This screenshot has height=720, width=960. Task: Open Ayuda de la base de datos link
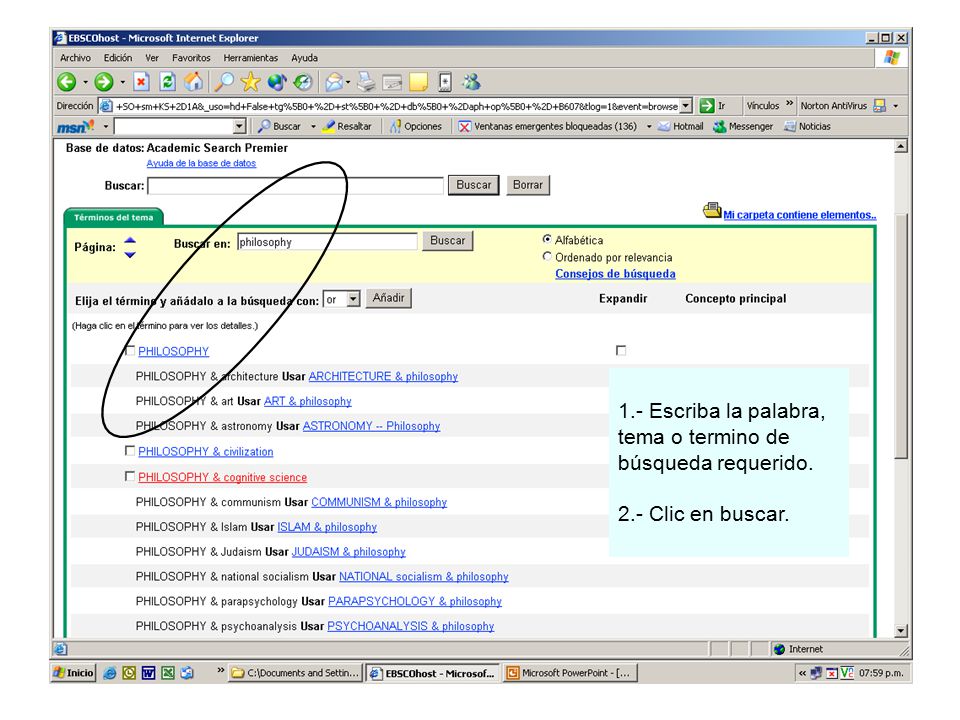tap(201, 163)
